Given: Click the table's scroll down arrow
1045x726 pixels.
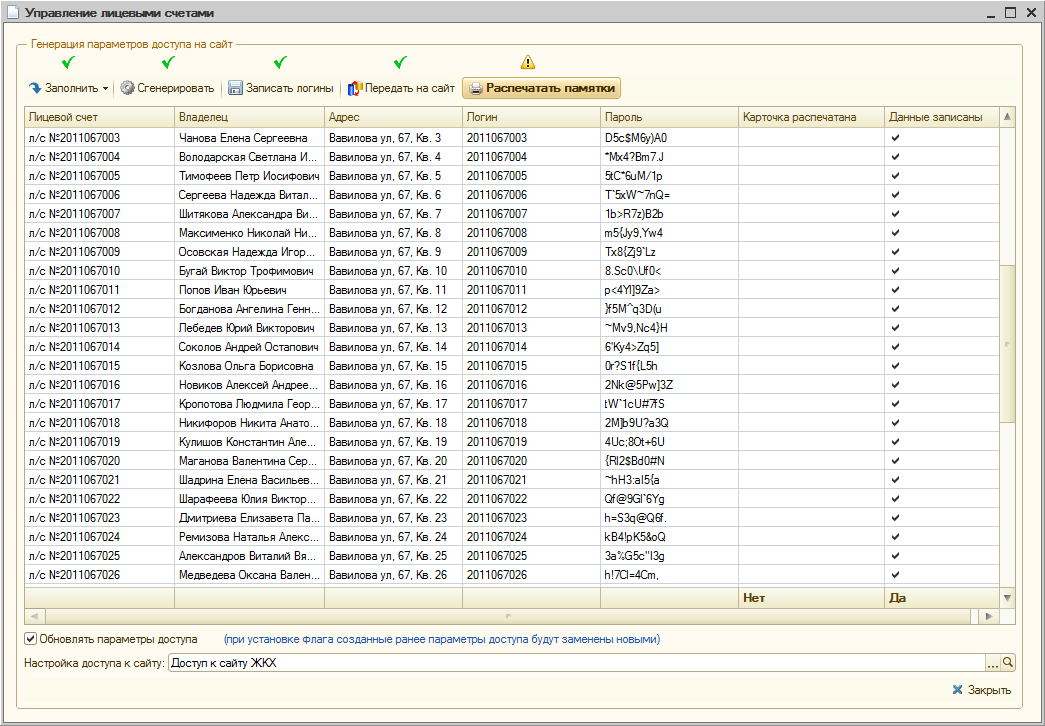Looking at the screenshot, I should 1007,597.
